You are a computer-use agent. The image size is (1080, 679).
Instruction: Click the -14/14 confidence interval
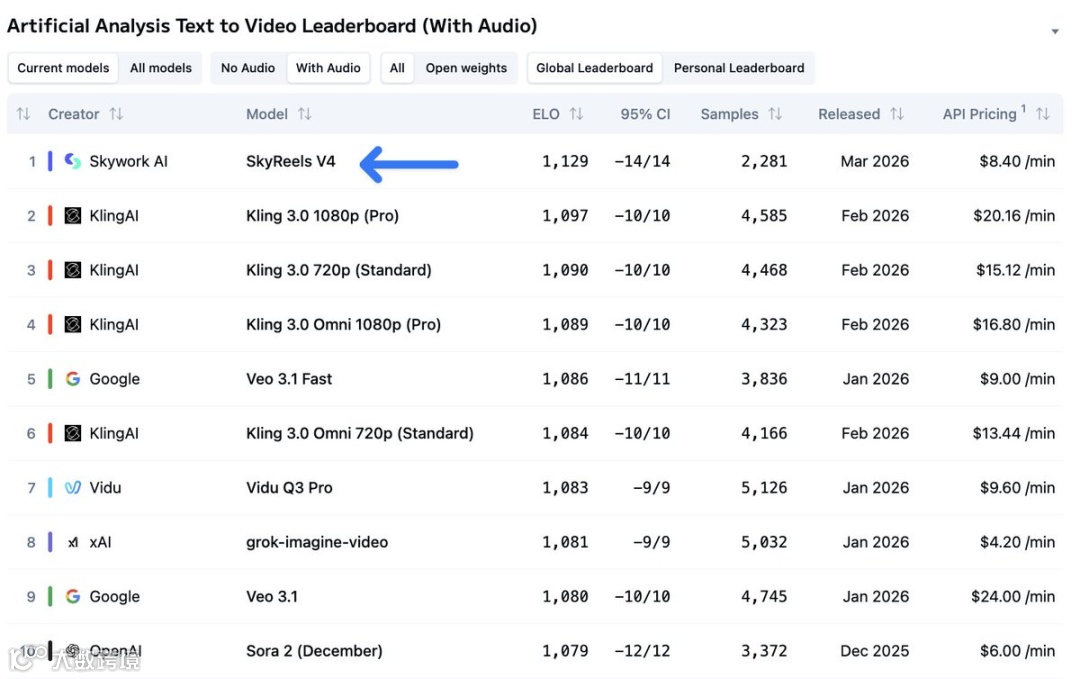(x=642, y=161)
